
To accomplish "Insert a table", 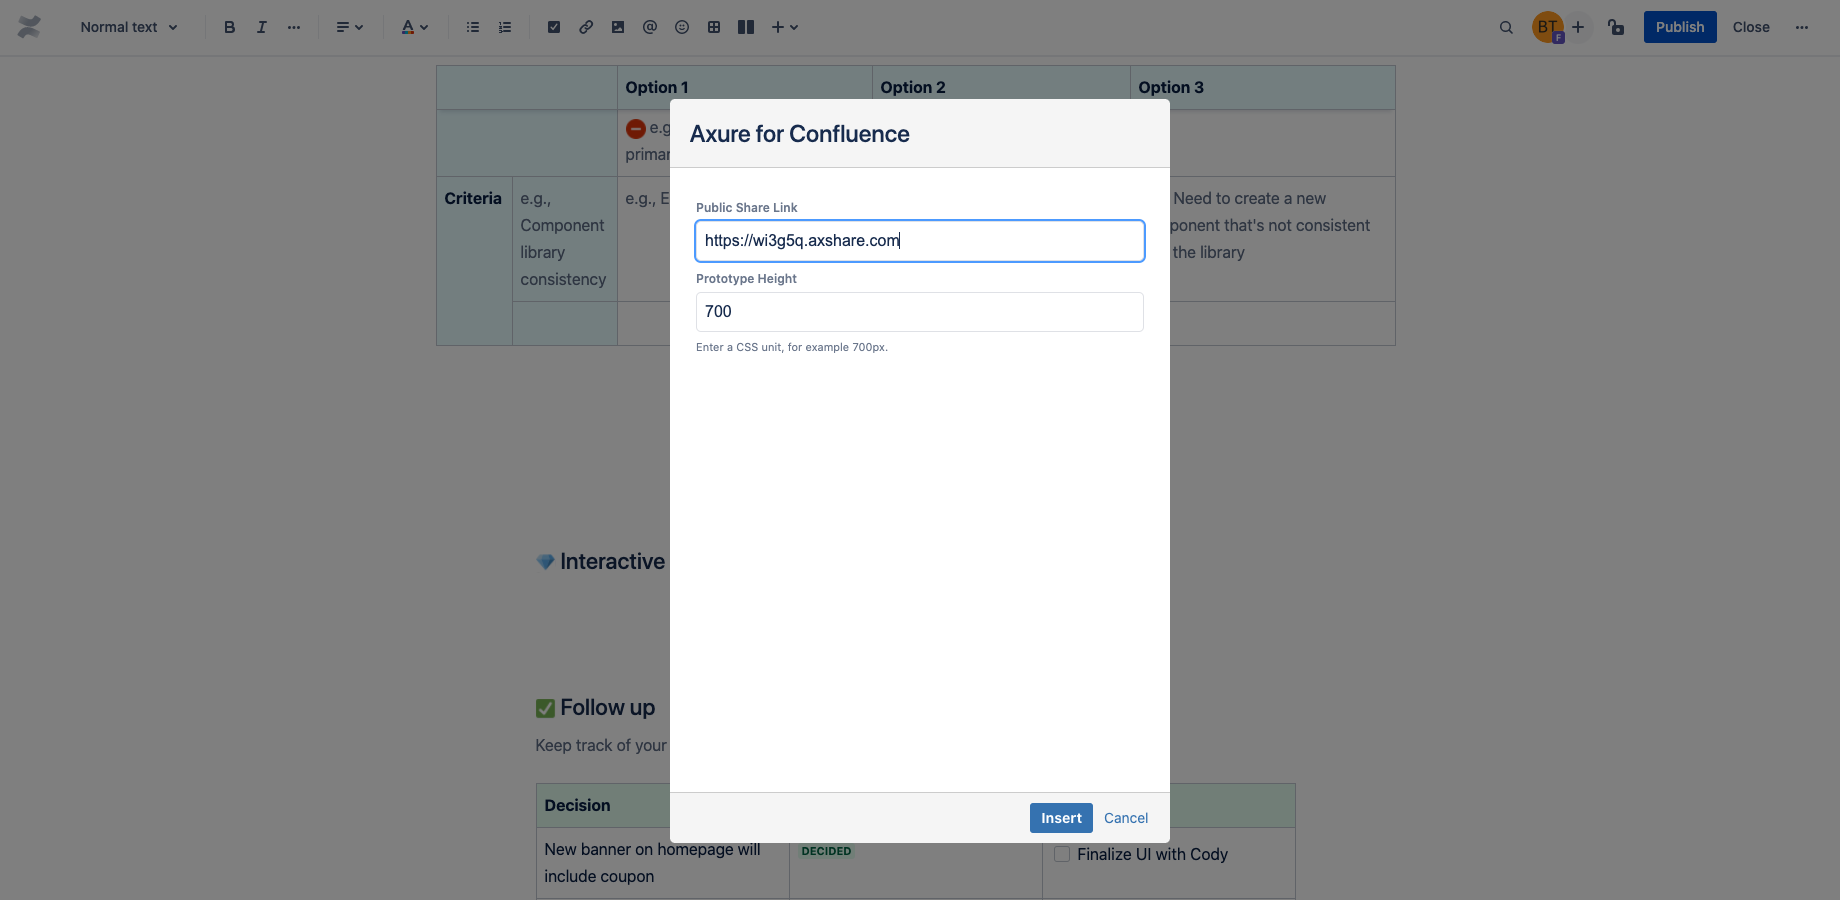I will (x=714, y=27).
